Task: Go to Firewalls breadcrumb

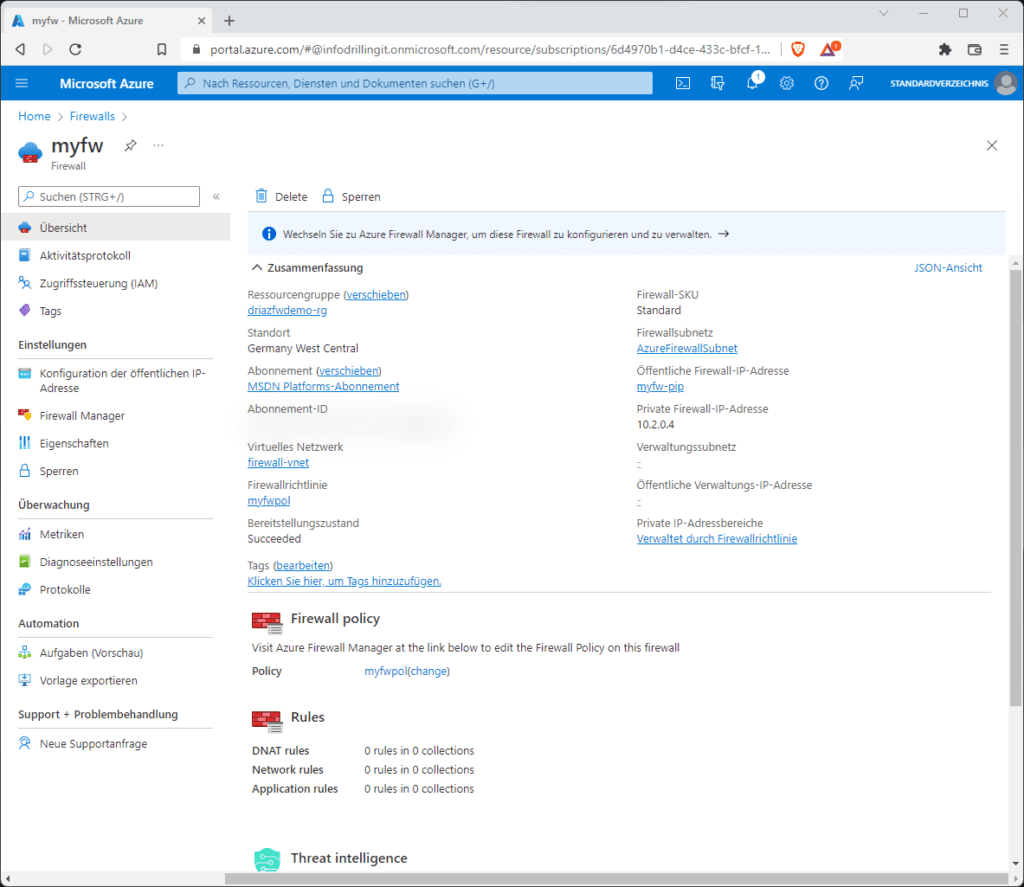Action: pyautogui.click(x=92, y=116)
